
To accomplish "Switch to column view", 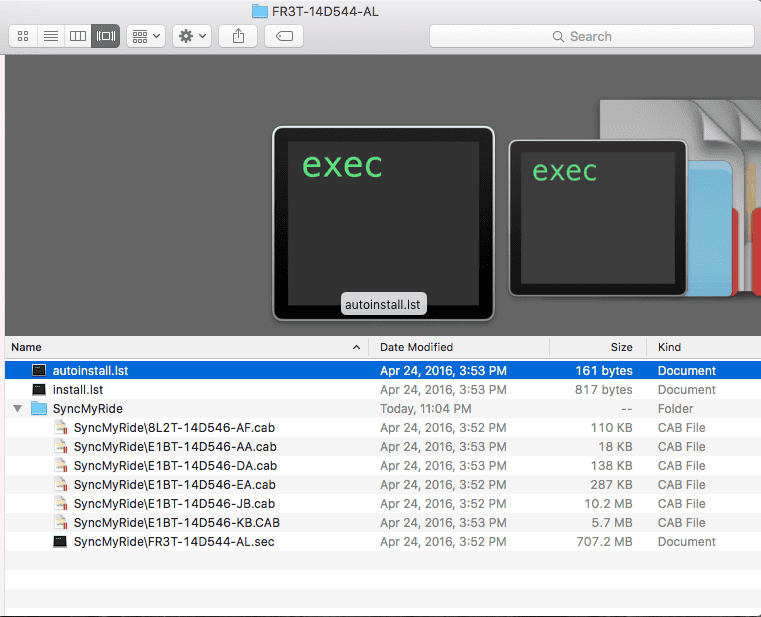I will pos(78,36).
